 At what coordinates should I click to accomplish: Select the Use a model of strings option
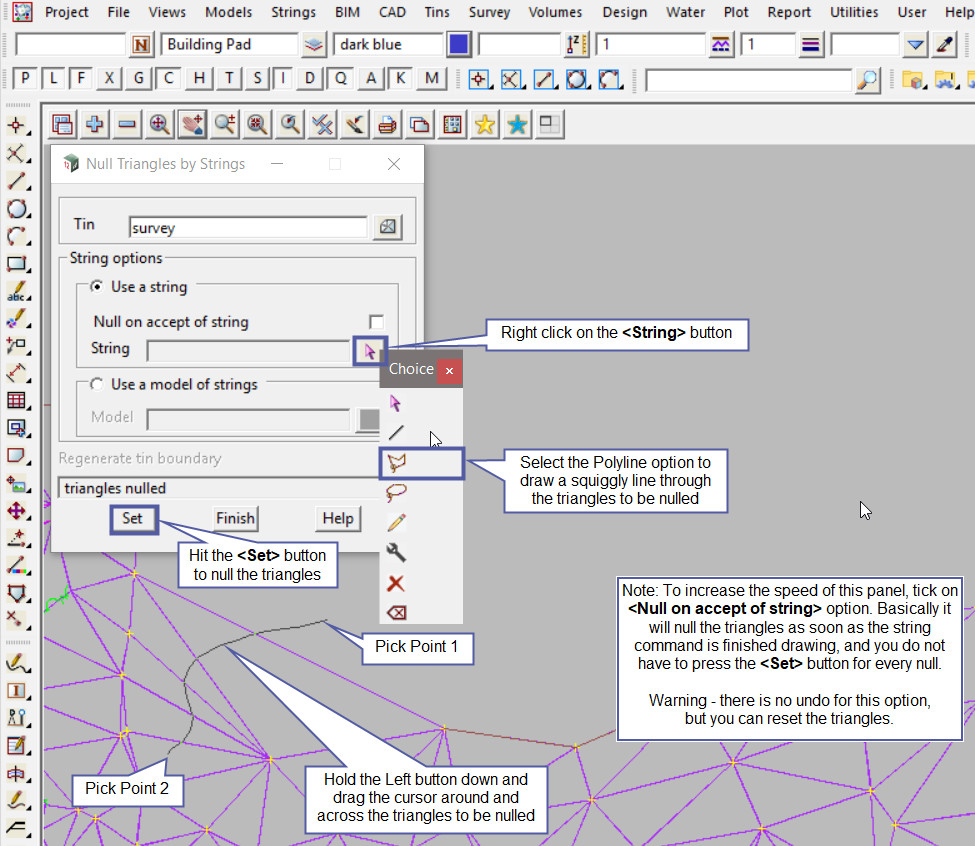(97, 384)
